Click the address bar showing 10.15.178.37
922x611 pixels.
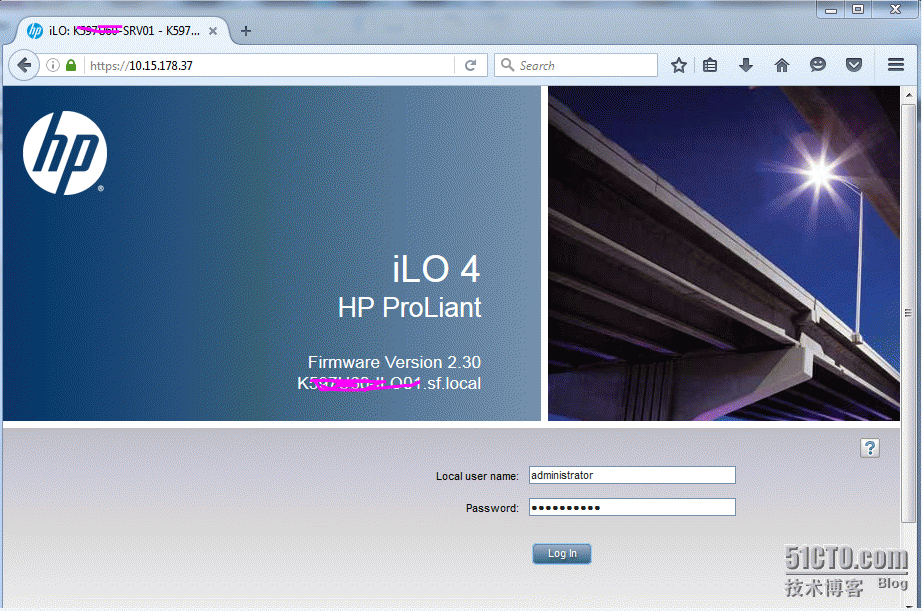(x=270, y=65)
